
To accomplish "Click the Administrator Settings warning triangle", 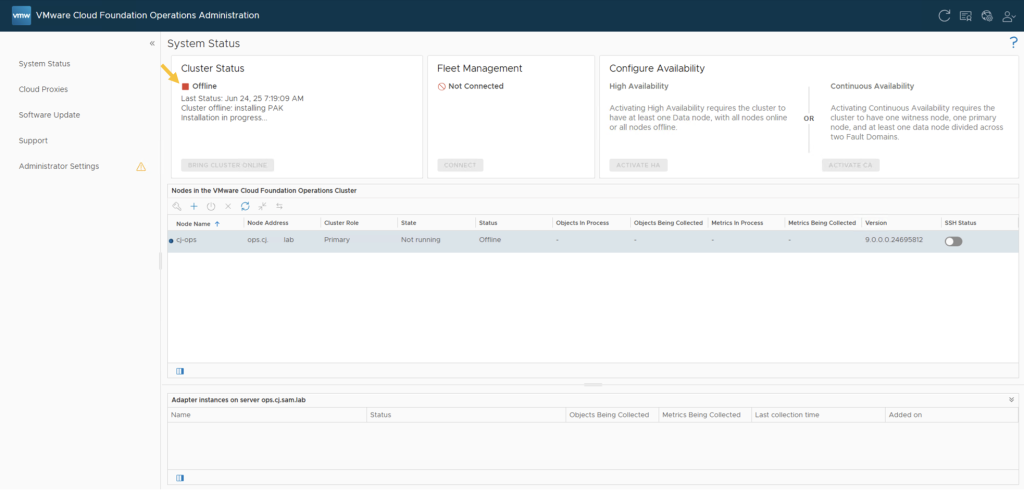I will tap(141, 167).
